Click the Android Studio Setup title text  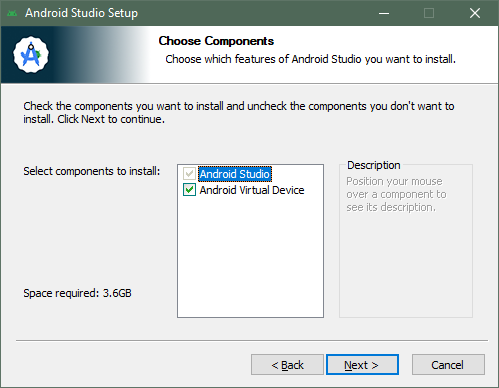(81, 13)
